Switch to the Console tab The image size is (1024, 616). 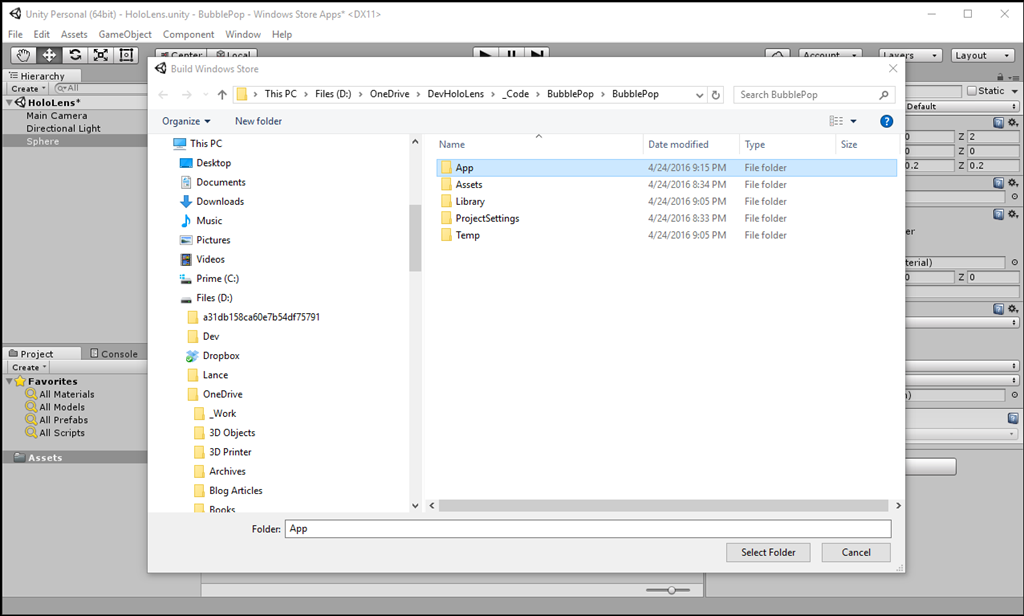click(x=114, y=353)
